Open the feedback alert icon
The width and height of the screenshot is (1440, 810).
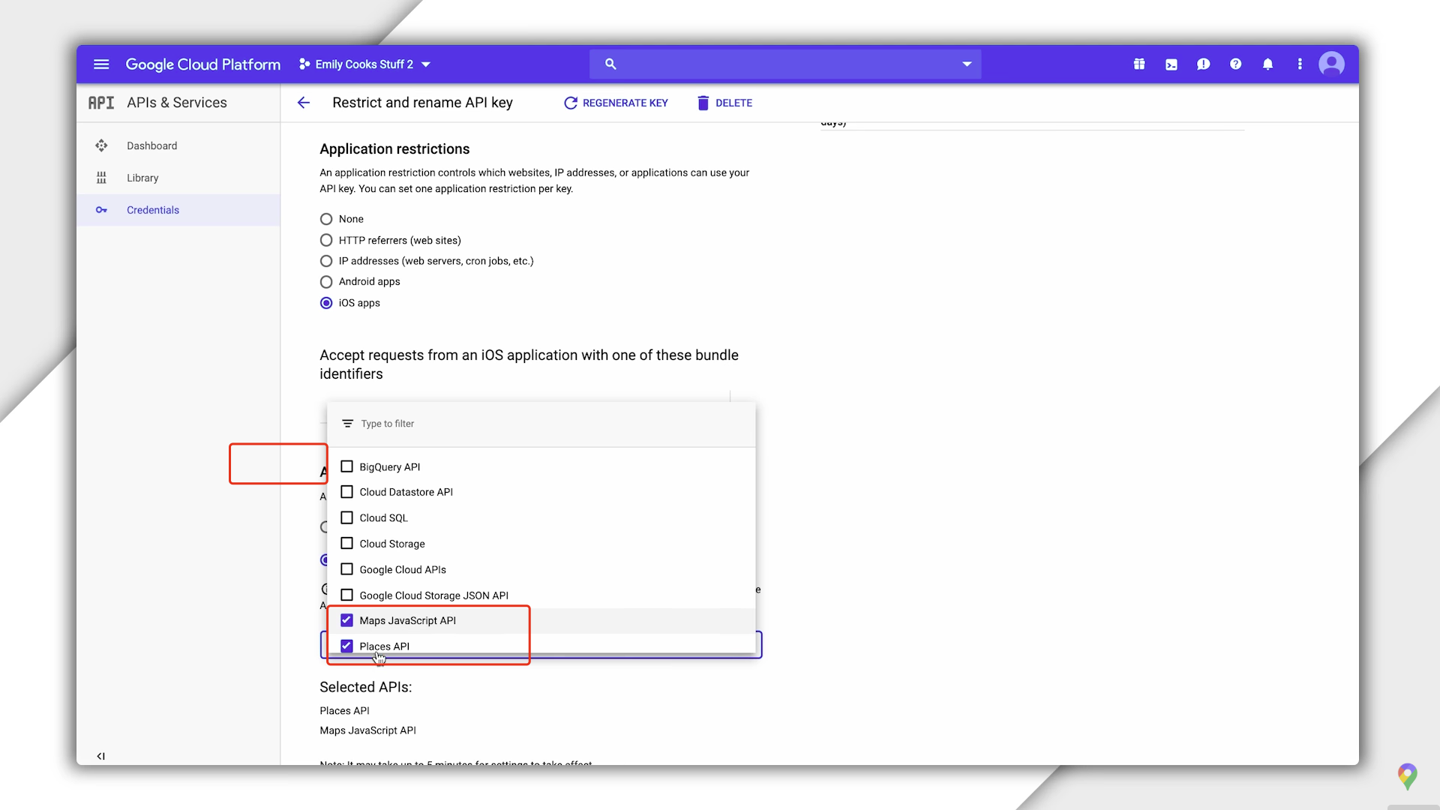[1203, 64]
